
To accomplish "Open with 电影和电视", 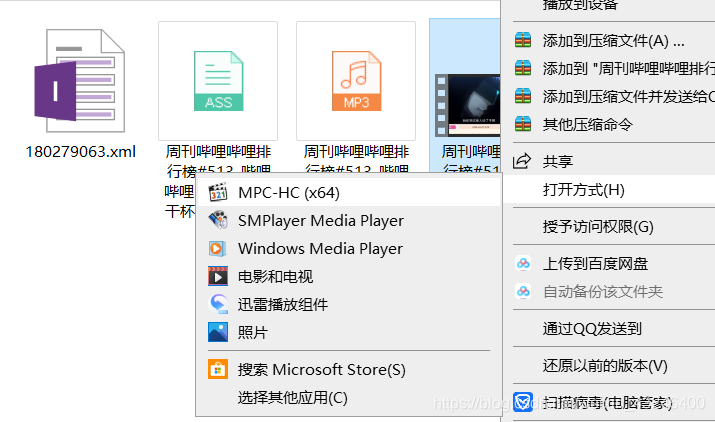I will pyautogui.click(x=349, y=276).
